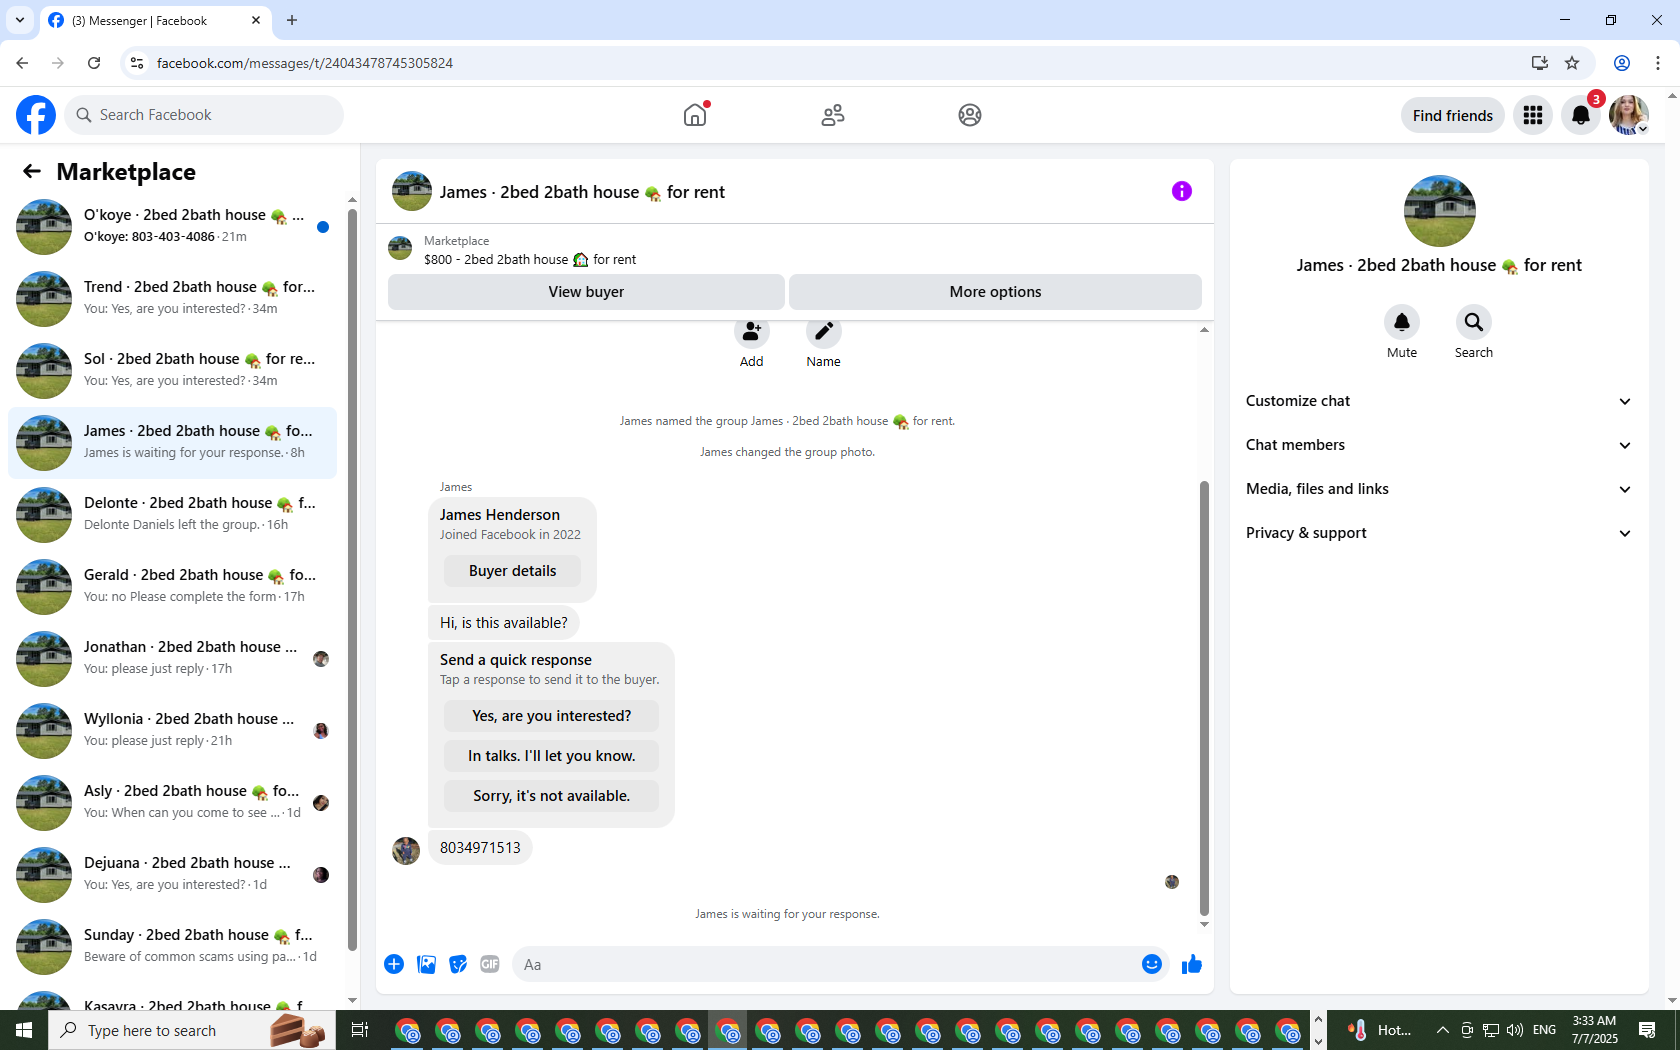Open the Friends icon in top navigation

(x=833, y=115)
